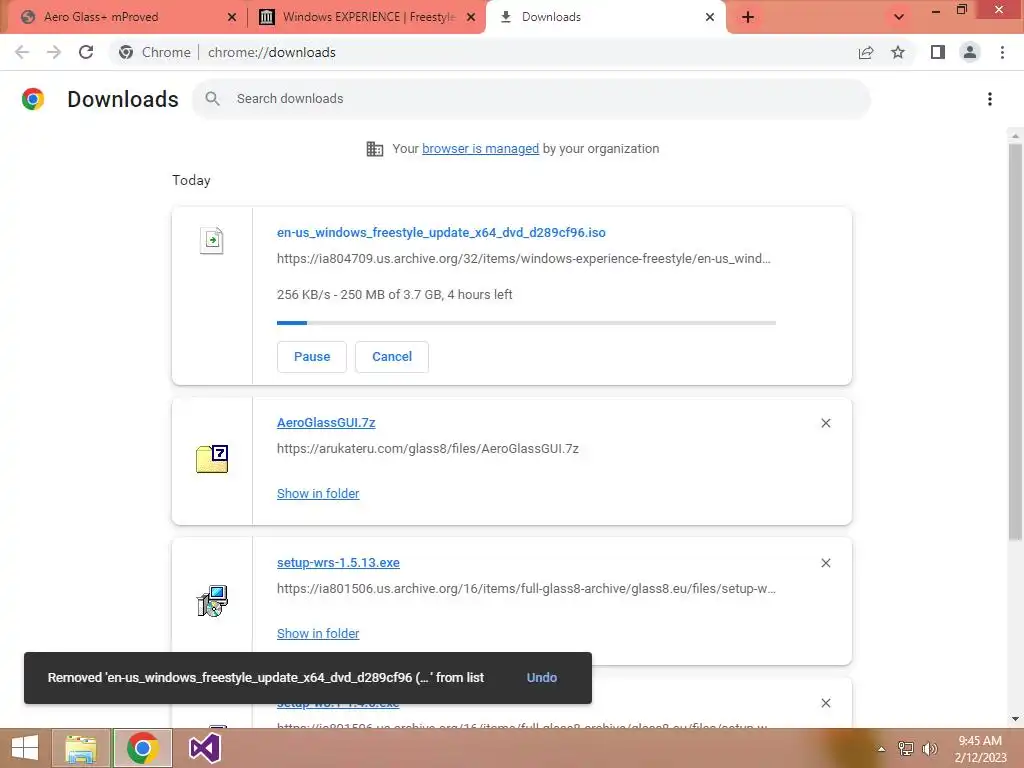Open the setup-wrs-1.5.13.exe file link

point(338,562)
